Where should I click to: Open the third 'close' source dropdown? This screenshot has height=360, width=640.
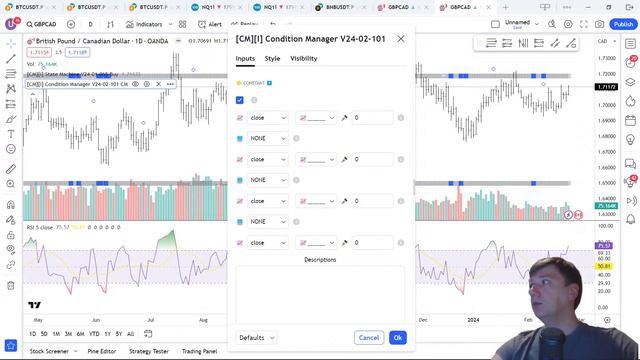coord(268,201)
